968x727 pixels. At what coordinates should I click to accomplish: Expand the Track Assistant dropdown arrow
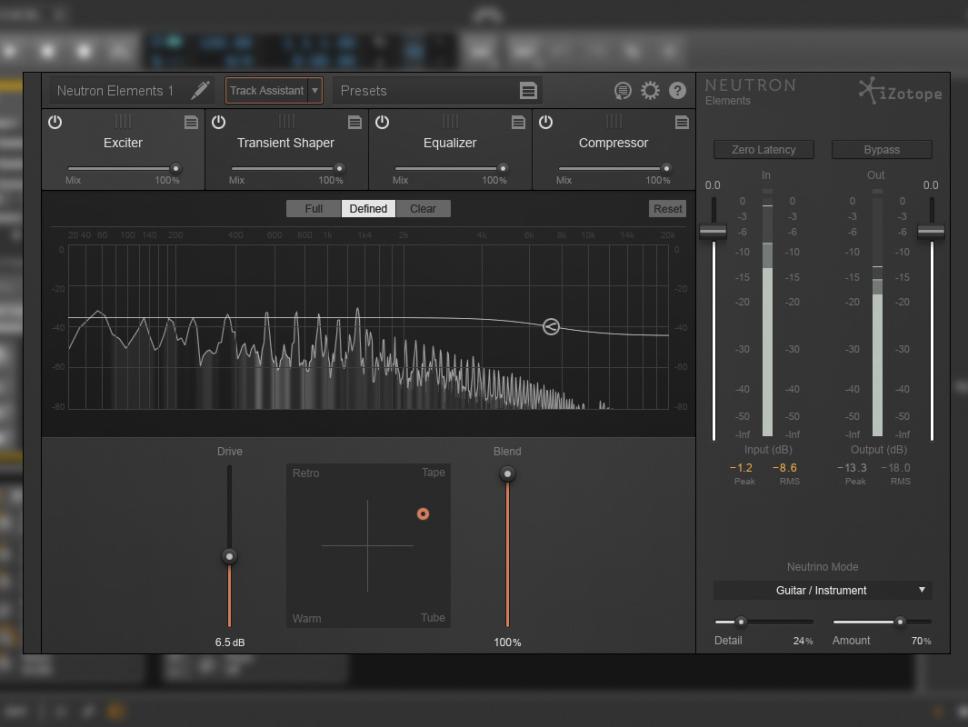(315, 91)
